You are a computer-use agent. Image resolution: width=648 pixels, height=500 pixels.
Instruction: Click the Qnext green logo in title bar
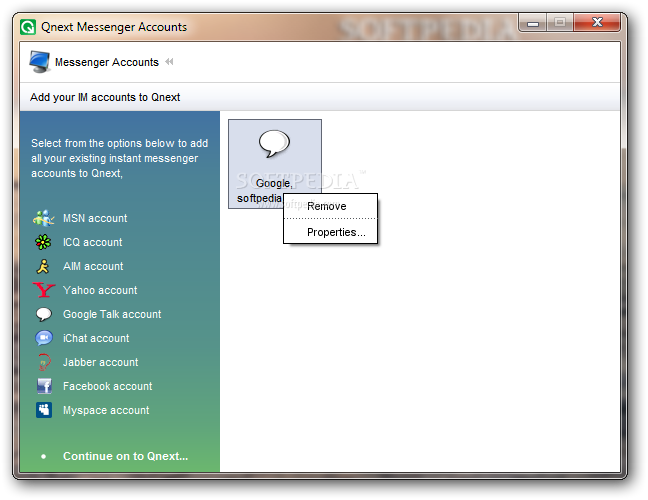pyautogui.click(x=28, y=27)
